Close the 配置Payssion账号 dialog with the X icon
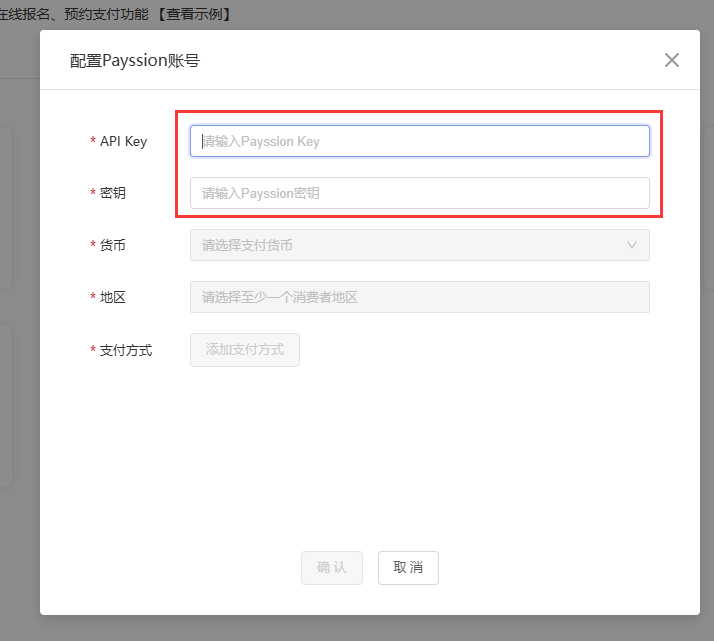The width and height of the screenshot is (714, 641). coord(672,60)
